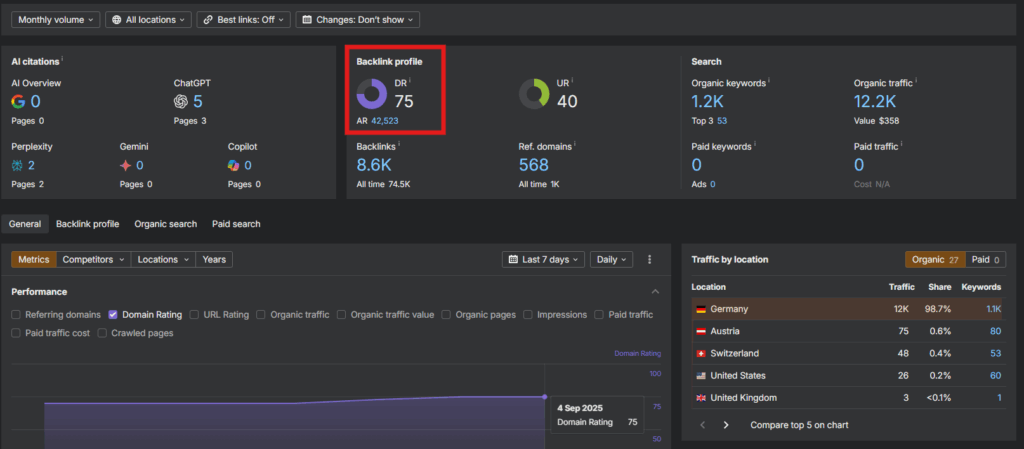This screenshot has width=1024, height=449.
Task: Click the Backlinks info icon
Action: (399, 145)
